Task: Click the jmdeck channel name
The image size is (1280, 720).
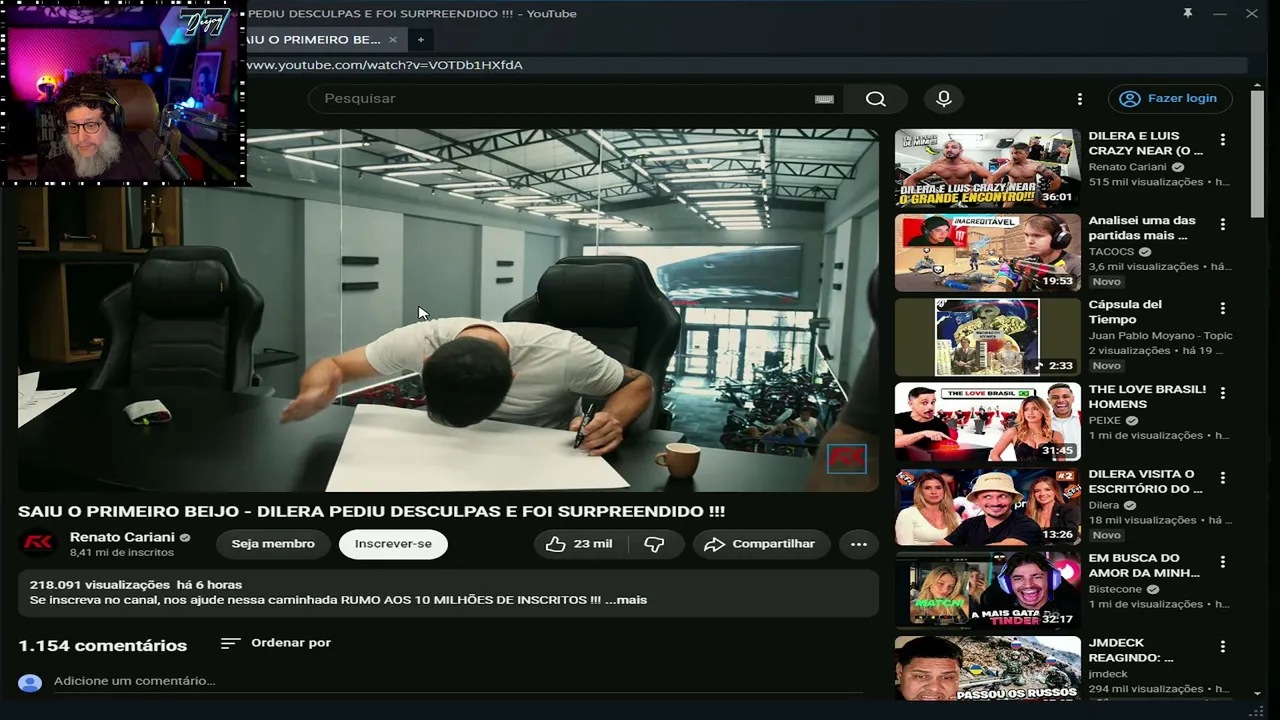Action: [x=1108, y=674]
